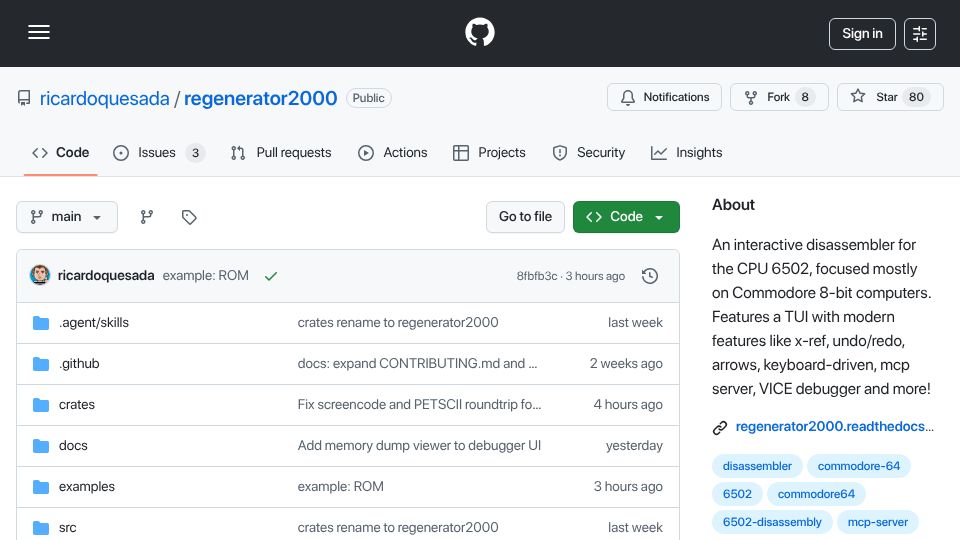Click the Star count 80
Screen dimensions: 960x540
pyautogui.click(x=916, y=97)
